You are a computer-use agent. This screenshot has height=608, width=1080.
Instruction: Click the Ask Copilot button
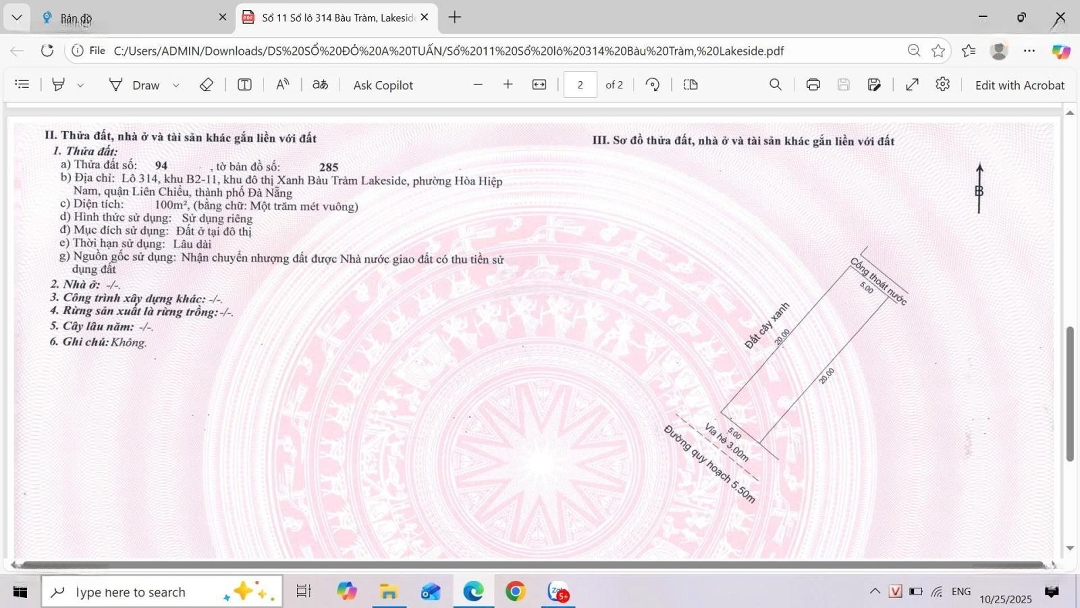click(383, 85)
